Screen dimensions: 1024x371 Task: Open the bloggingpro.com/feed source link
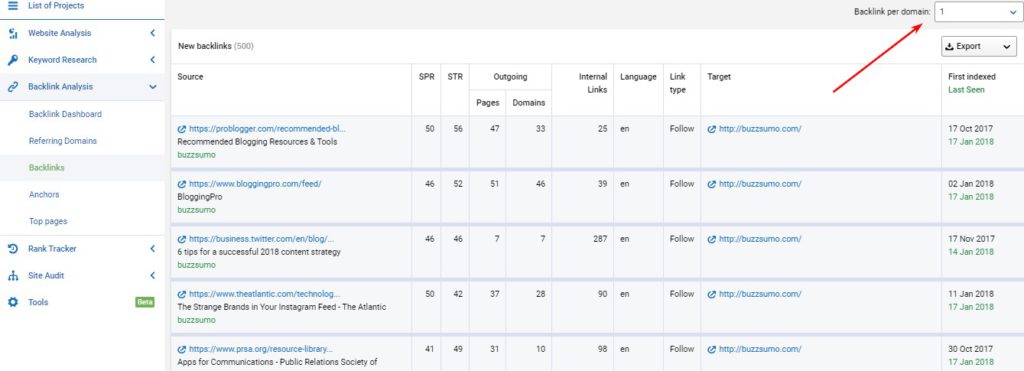255,184
